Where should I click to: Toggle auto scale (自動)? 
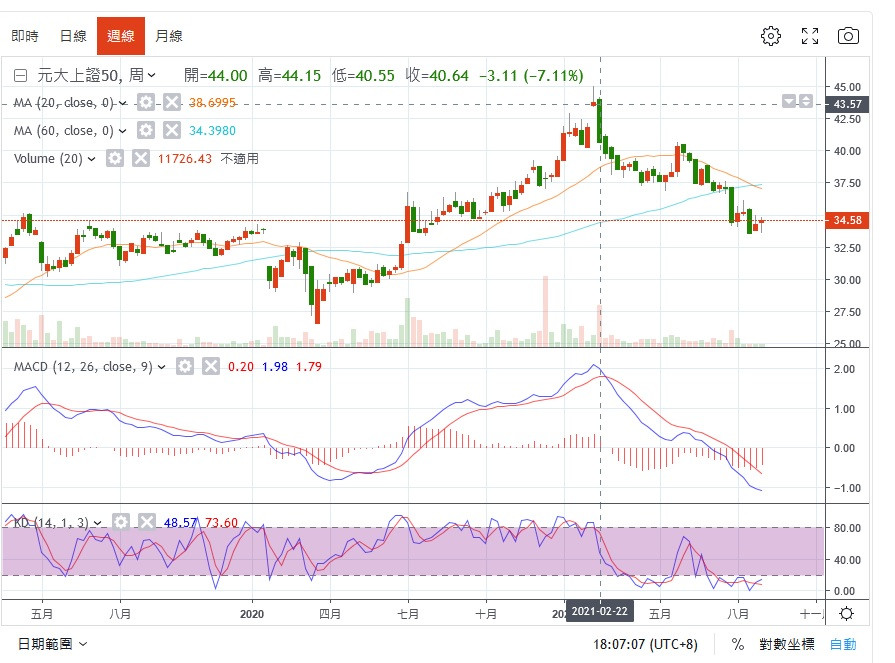[x=843, y=645]
